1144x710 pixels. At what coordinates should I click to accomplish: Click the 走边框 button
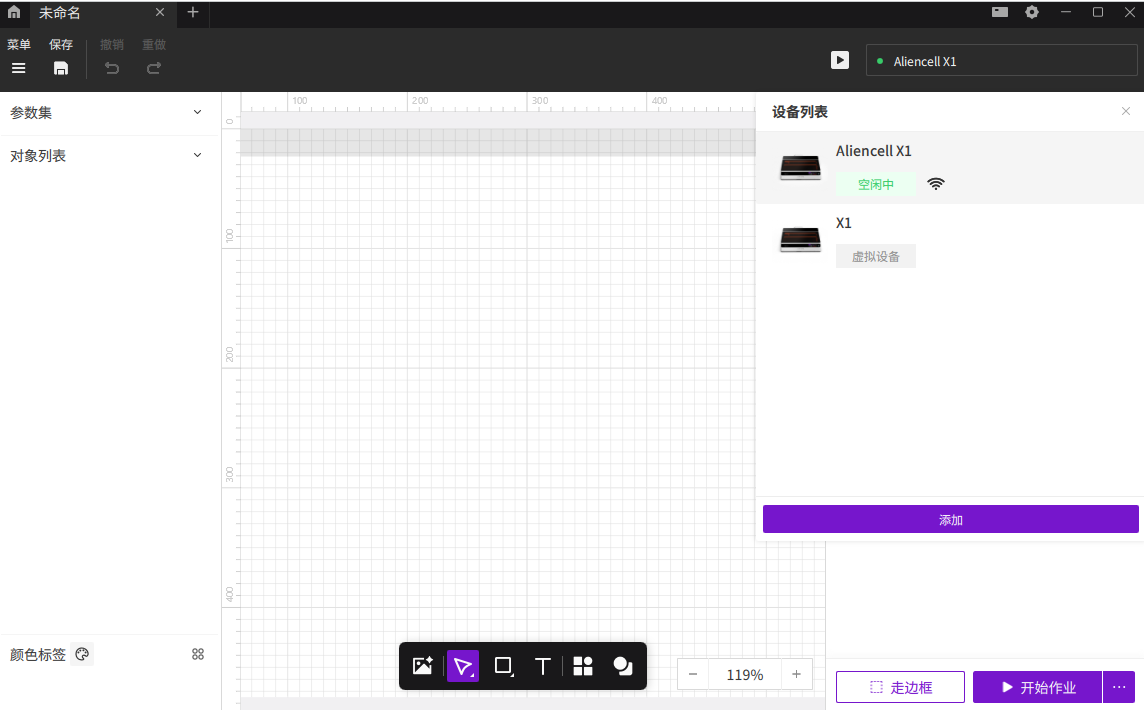900,687
